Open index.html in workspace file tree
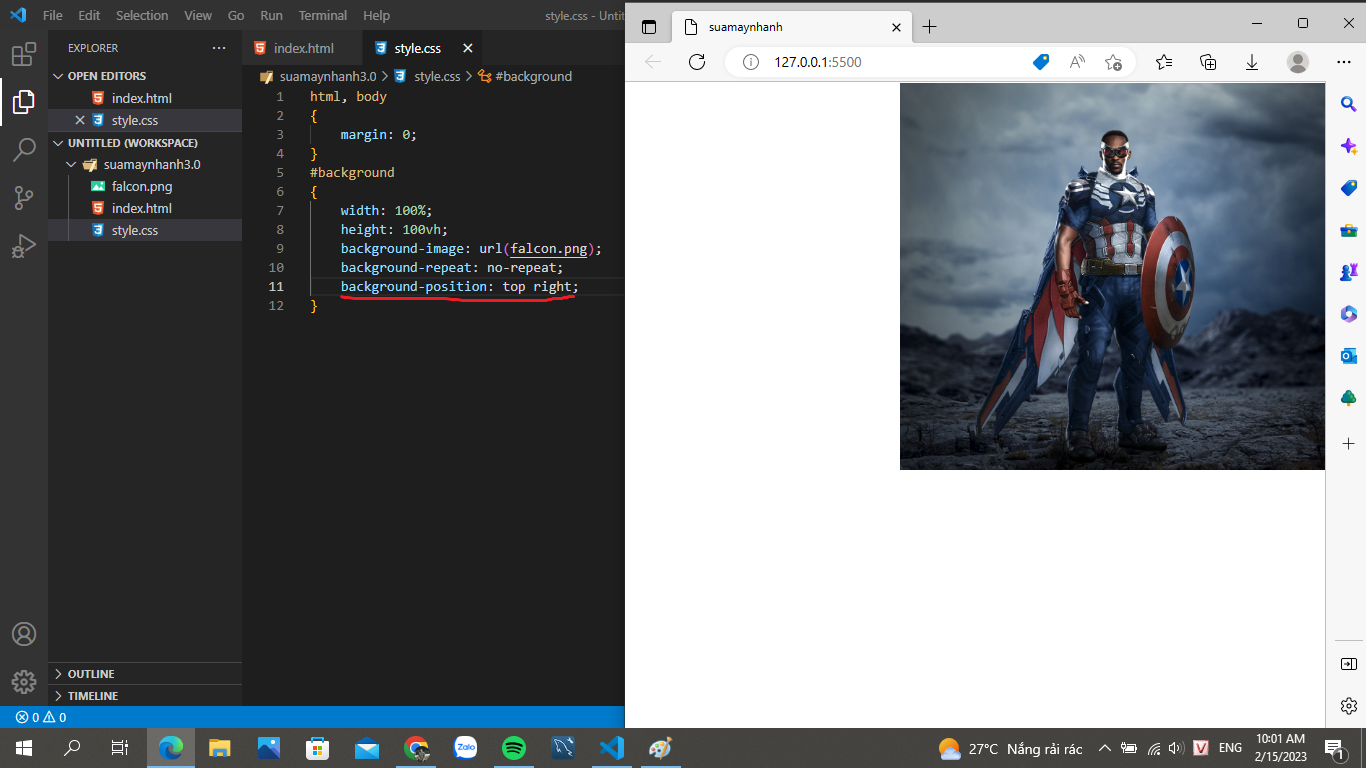The height and width of the screenshot is (768, 1366). 145,209
